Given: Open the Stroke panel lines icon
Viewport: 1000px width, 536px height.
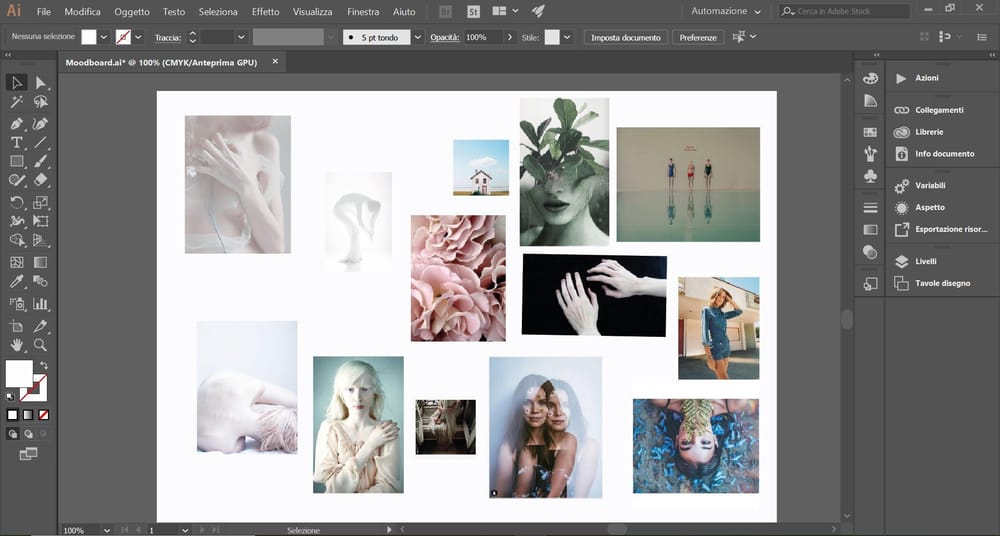Looking at the screenshot, I should (x=870, y=208).
